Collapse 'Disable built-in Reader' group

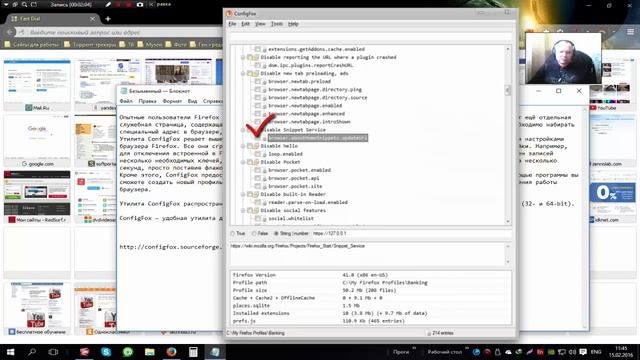click(x=242, y=194)
